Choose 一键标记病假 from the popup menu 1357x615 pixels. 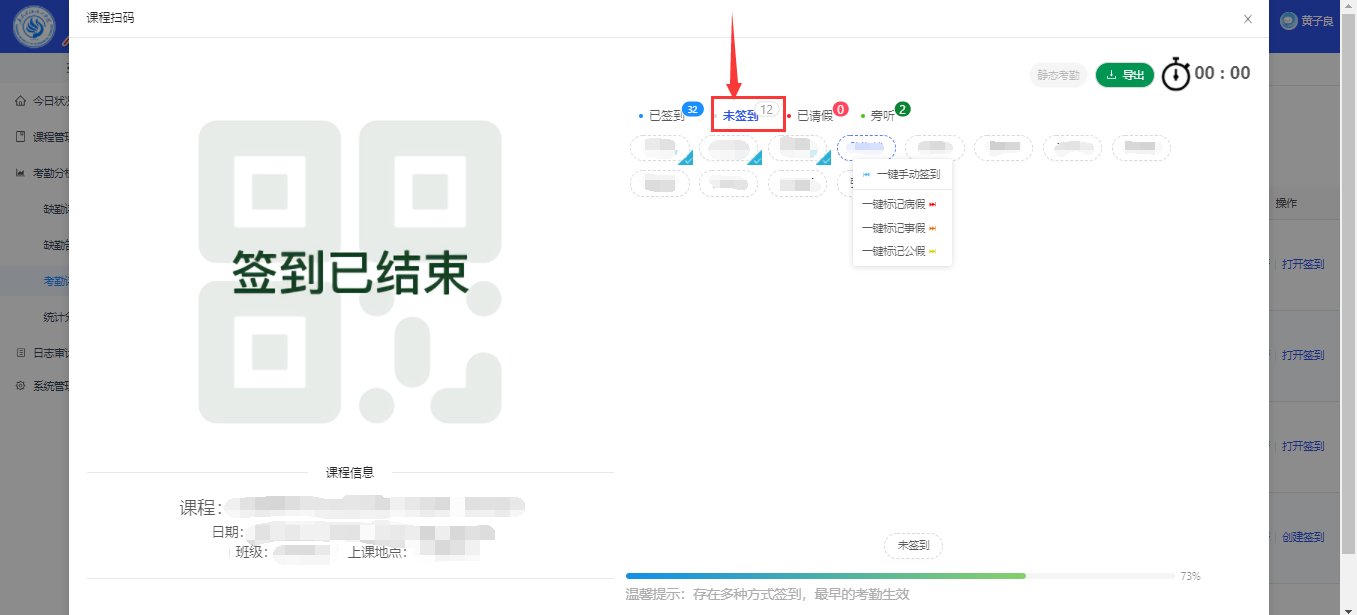click(x=902, y=204)
